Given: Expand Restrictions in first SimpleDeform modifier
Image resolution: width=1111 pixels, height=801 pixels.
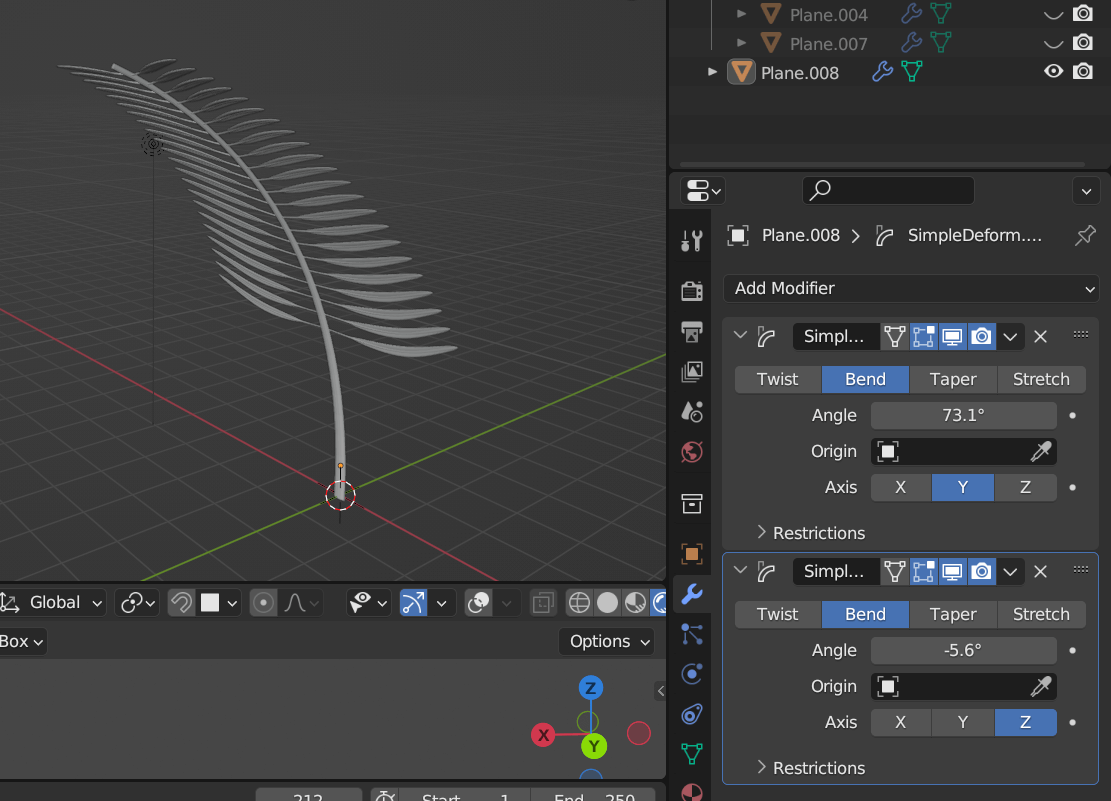Looking at the screenshot, I should pos(811,532).
